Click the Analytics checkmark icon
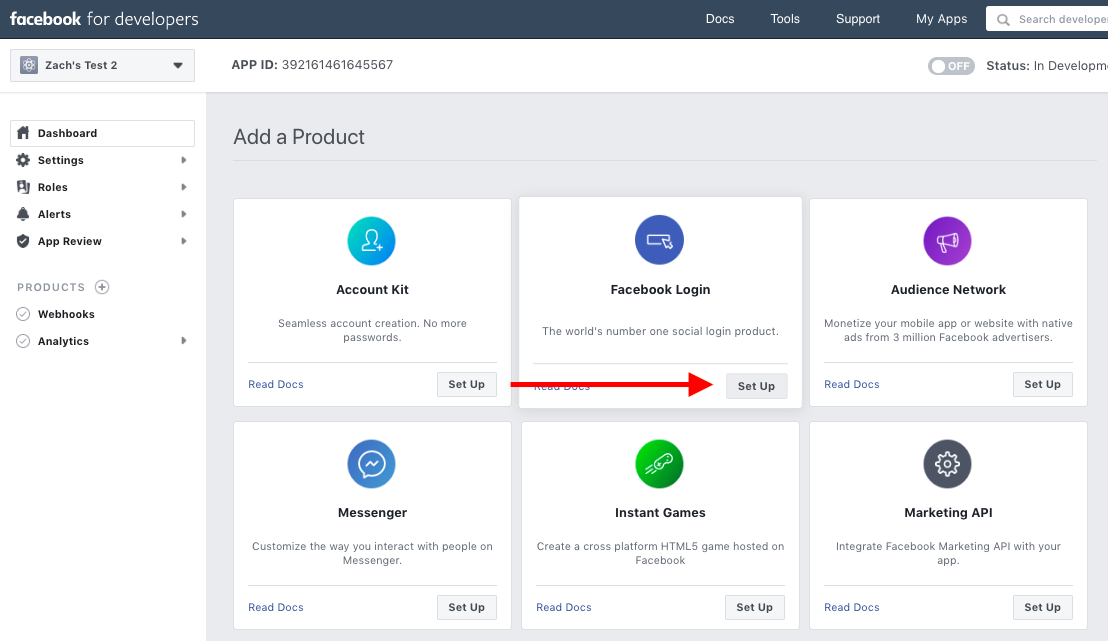Image resolution: width=1108 pixels, height=641 pixels. pos(23,341)
